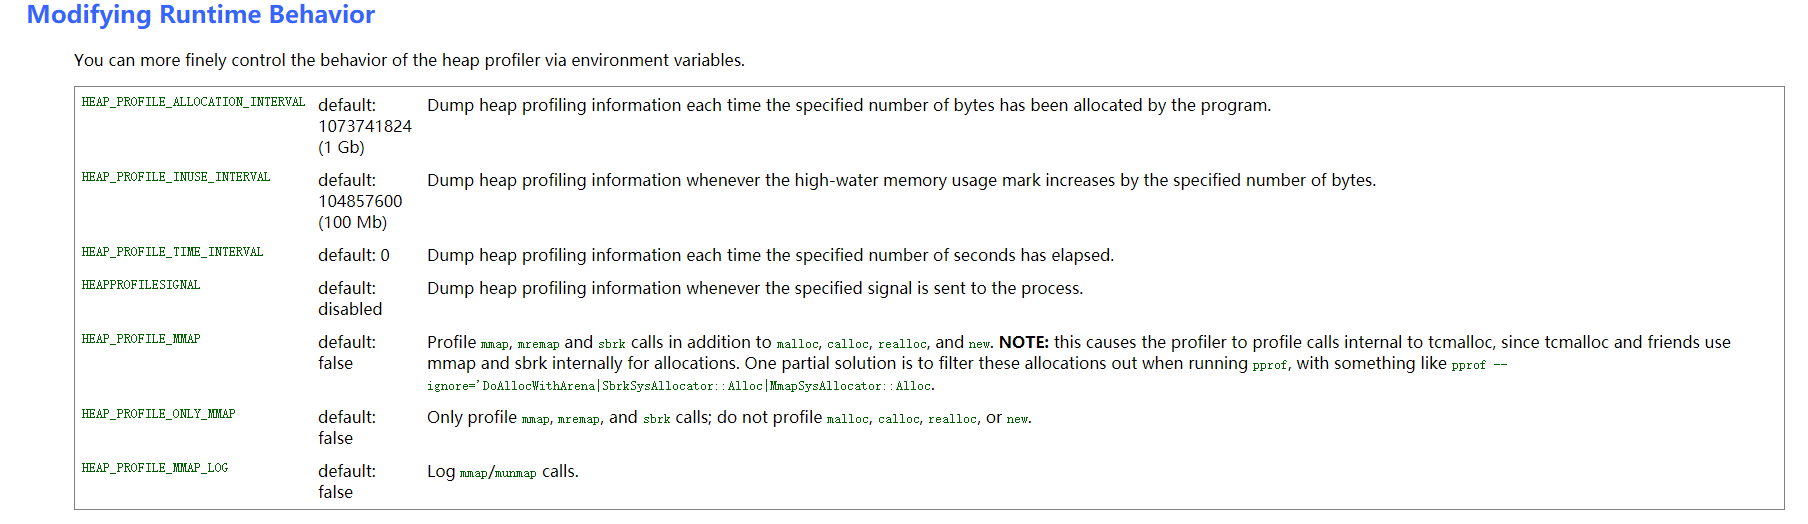Select the HEAPPROFILESIGNAL variable name
This screenshot has height=524, width=1808.
(x=141, y=285)
